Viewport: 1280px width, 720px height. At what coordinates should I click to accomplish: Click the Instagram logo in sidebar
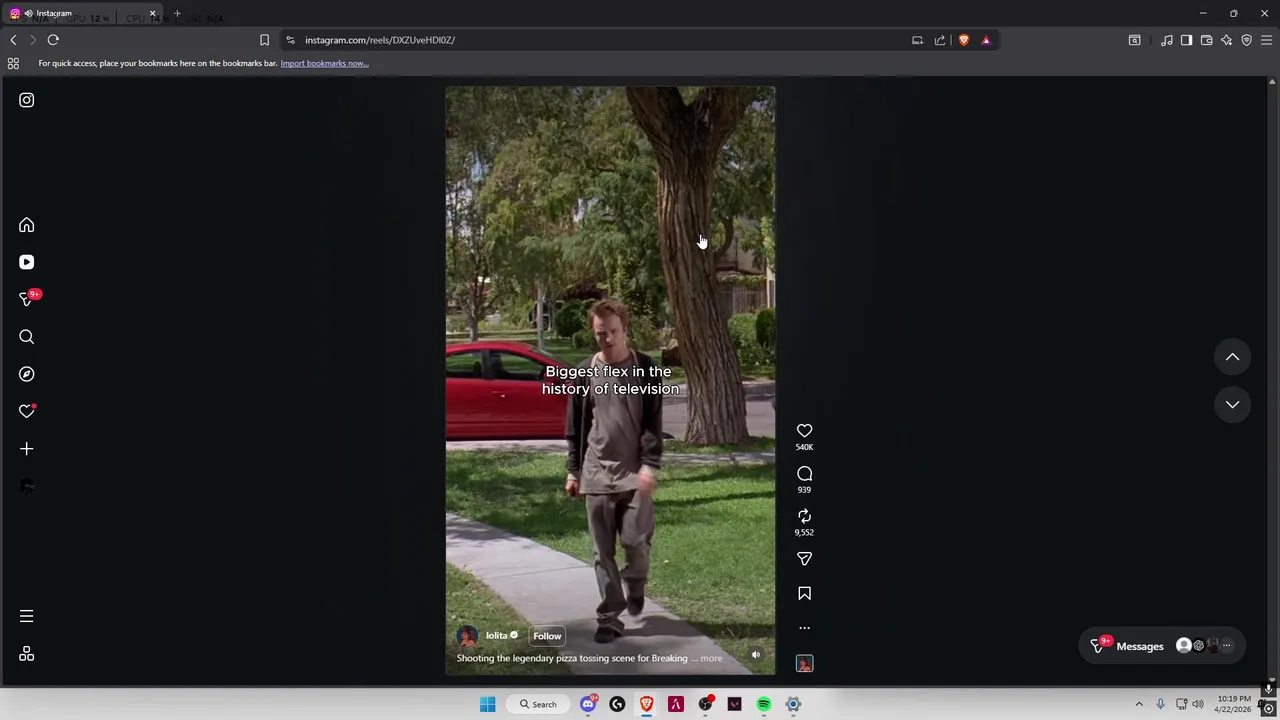tap(27, 100)
